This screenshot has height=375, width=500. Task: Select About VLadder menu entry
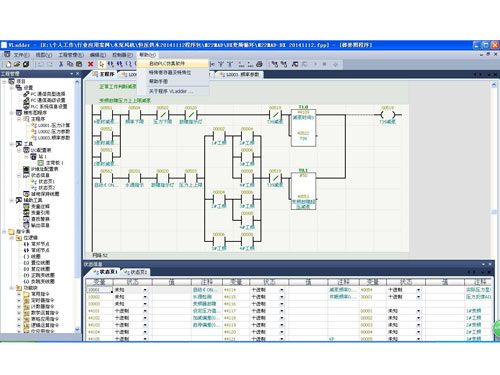171,91
